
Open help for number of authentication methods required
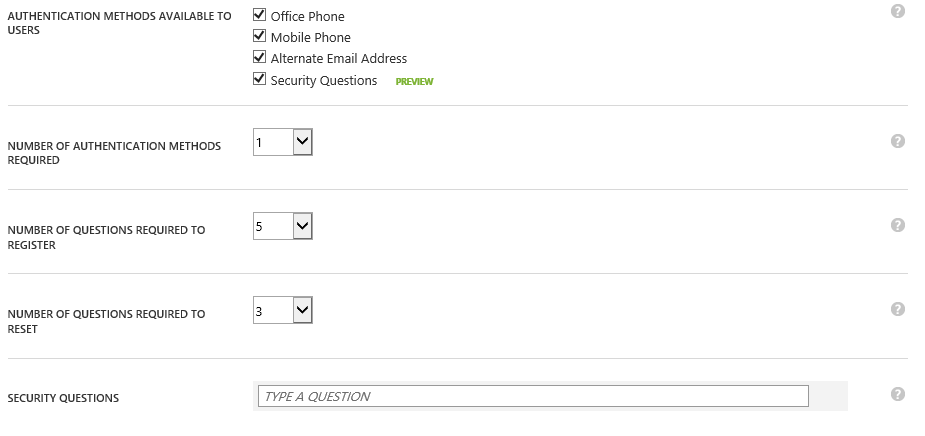point(897,141)
